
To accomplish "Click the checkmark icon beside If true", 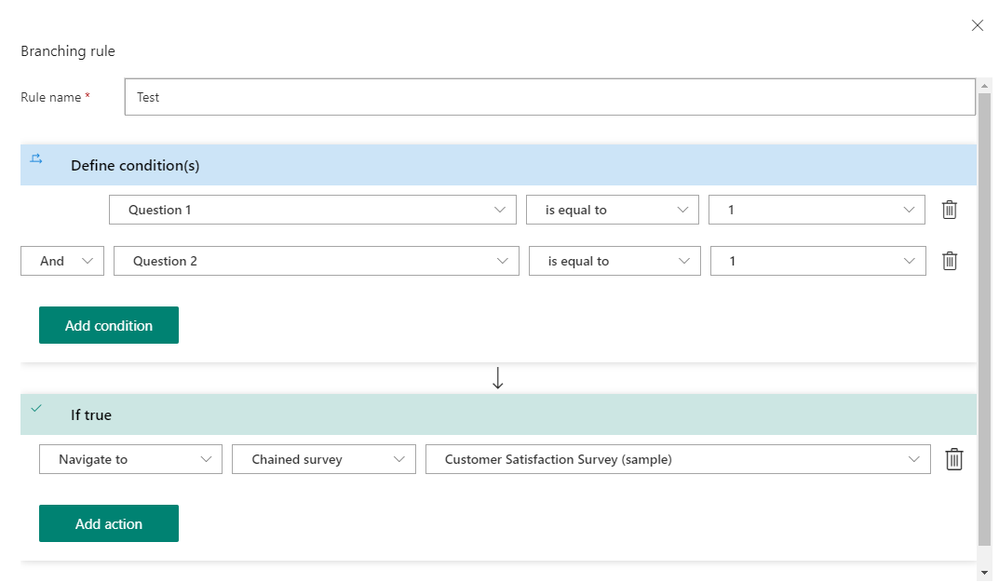I will point(37,409).
